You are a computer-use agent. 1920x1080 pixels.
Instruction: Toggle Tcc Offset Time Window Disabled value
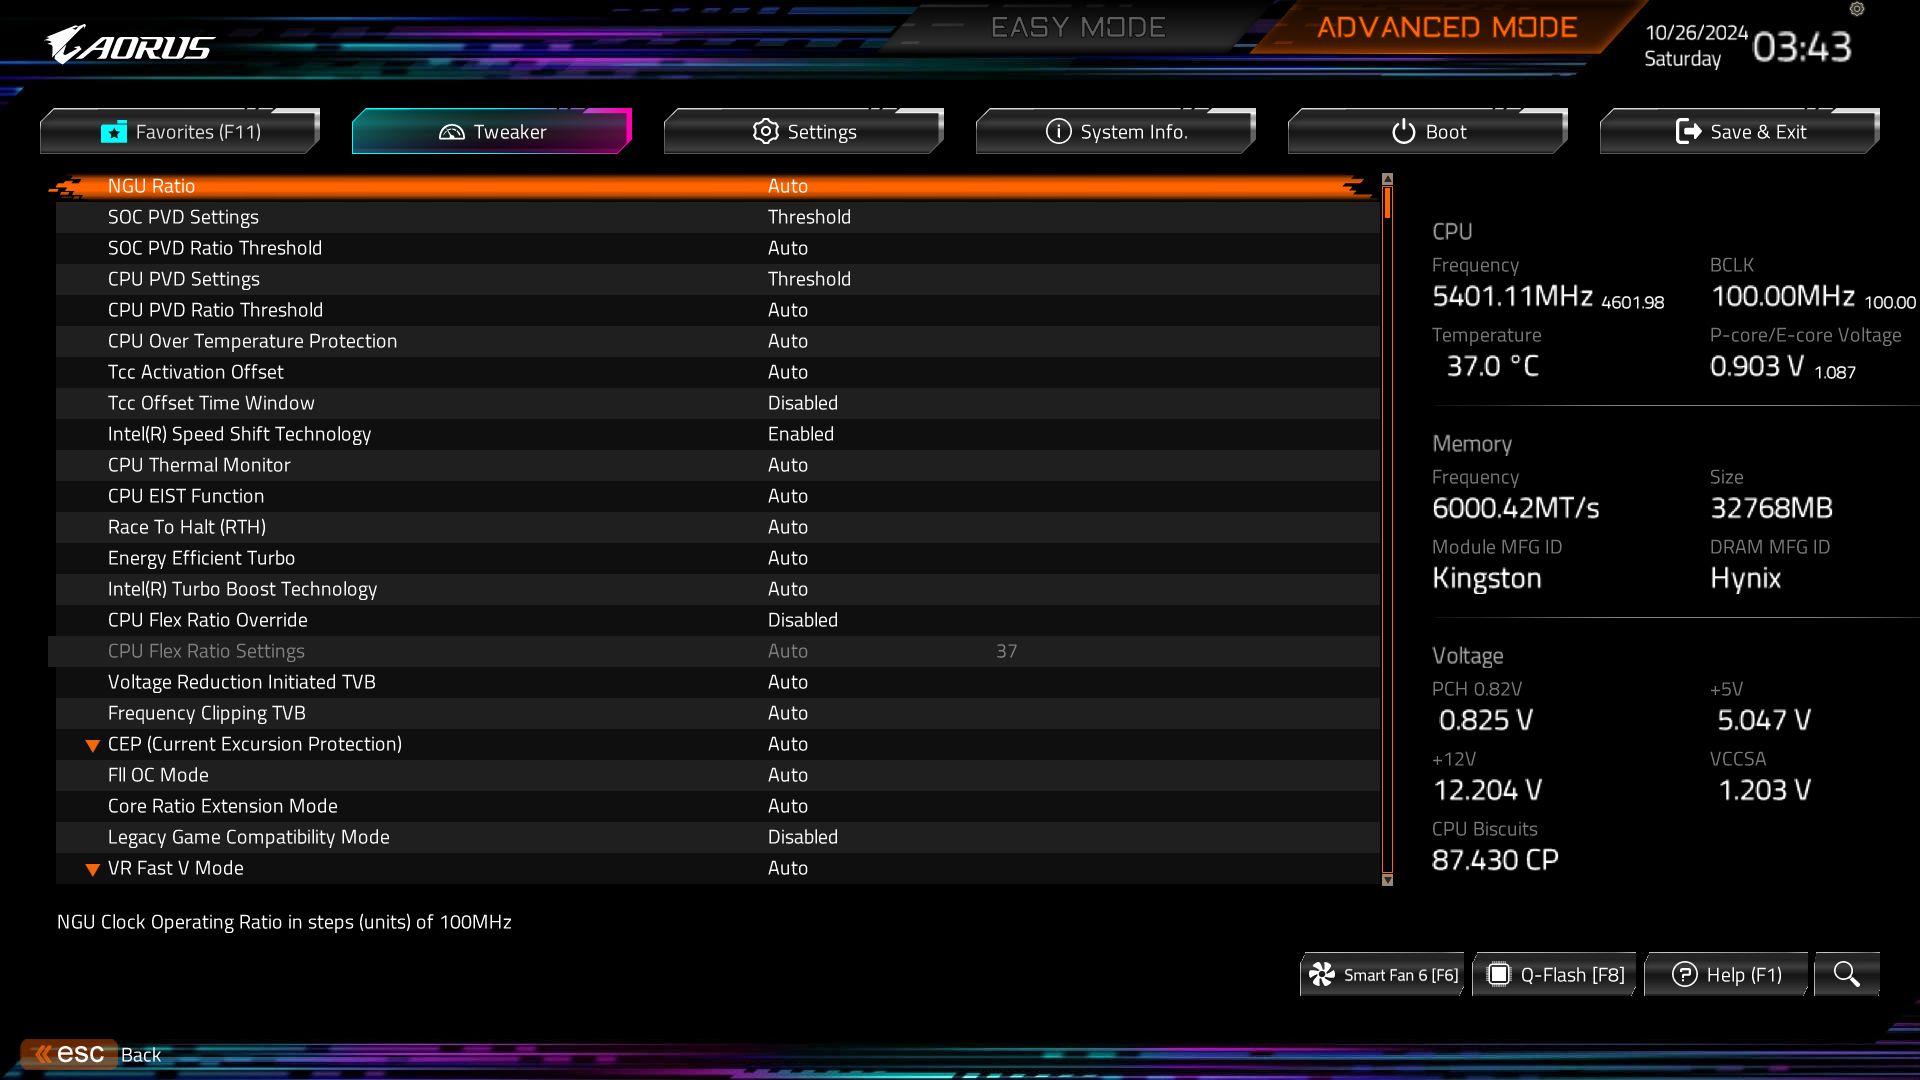[x=803, y=403]
